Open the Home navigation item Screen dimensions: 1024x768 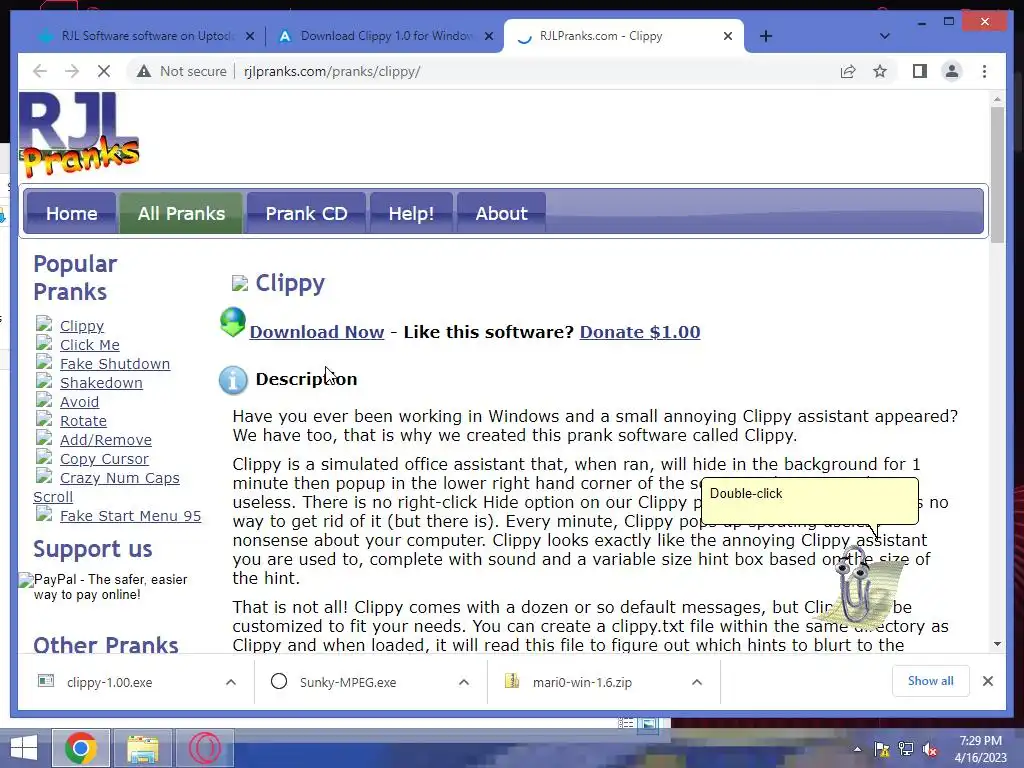71,213
